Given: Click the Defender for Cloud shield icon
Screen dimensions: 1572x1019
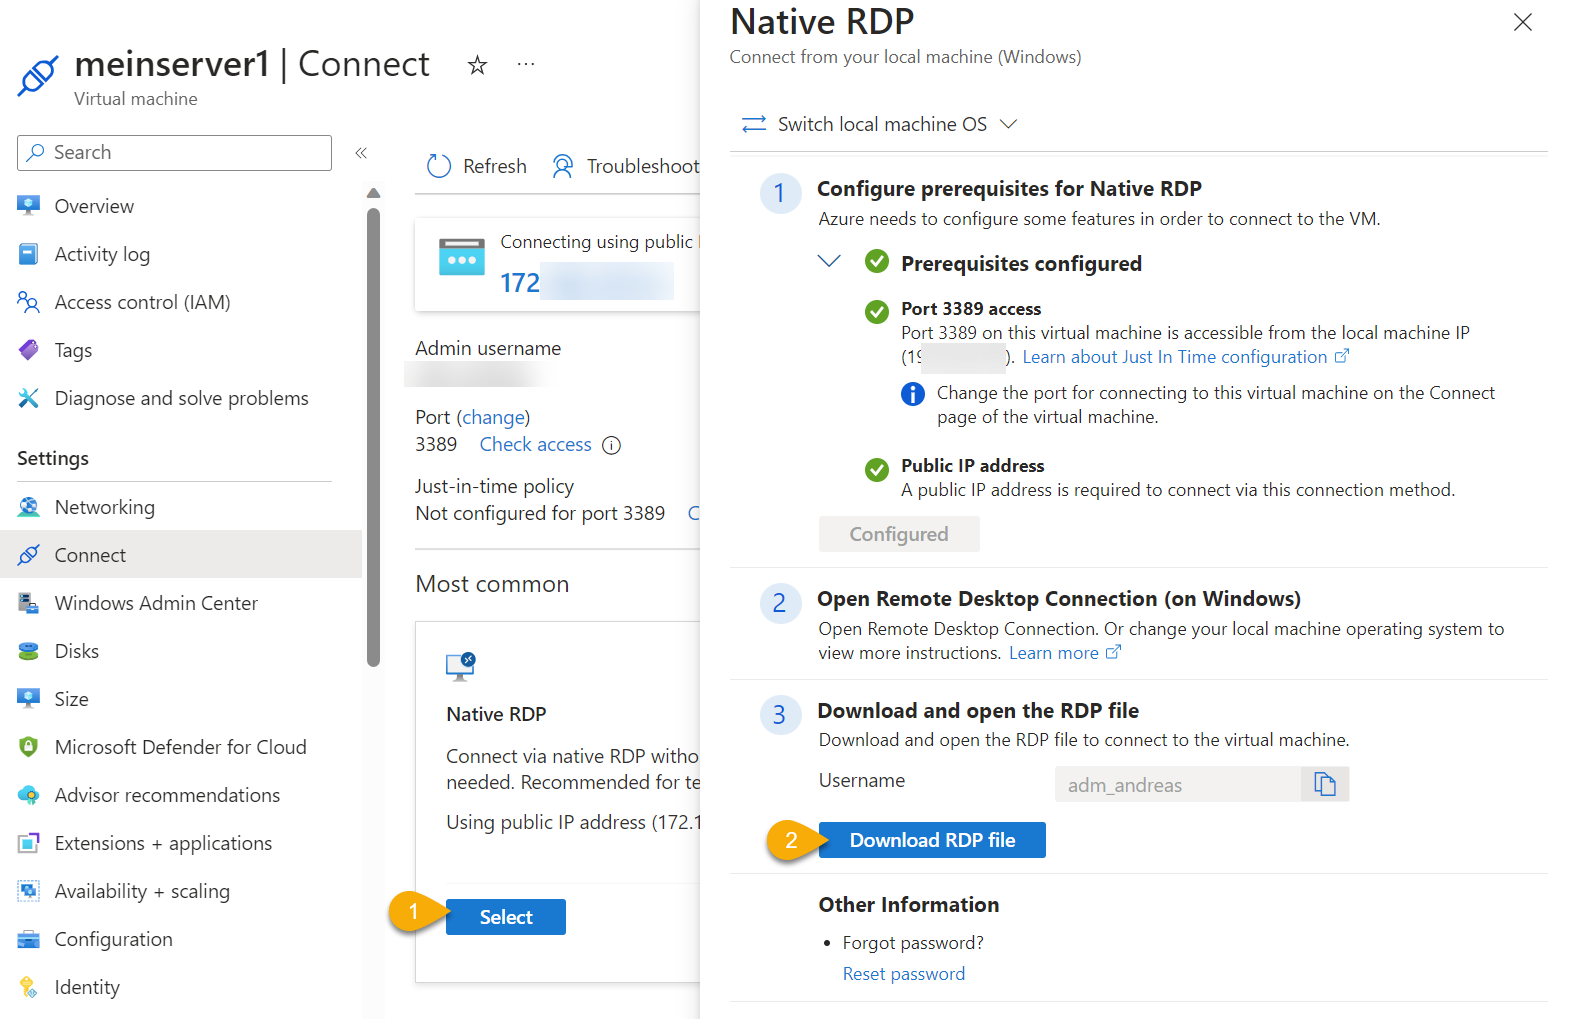Looking at the screenshot, I should tap(29, 747).
